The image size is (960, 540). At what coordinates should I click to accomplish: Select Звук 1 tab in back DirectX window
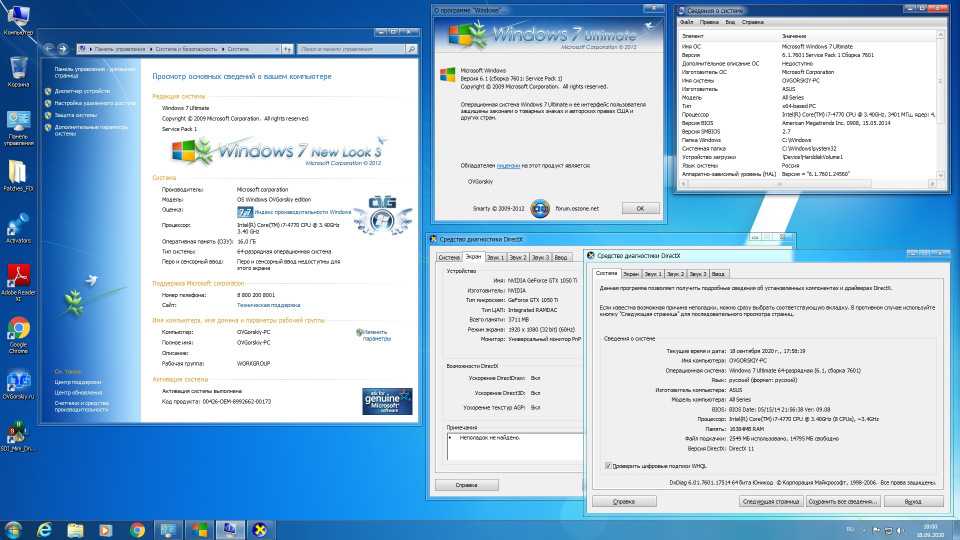495,258
